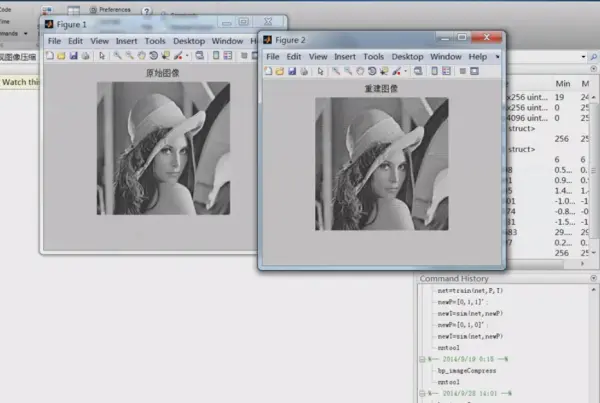Click New Figure icon in Figure 1
The height and width of the screenshot is (403, 600).
[x=50, y=55]
